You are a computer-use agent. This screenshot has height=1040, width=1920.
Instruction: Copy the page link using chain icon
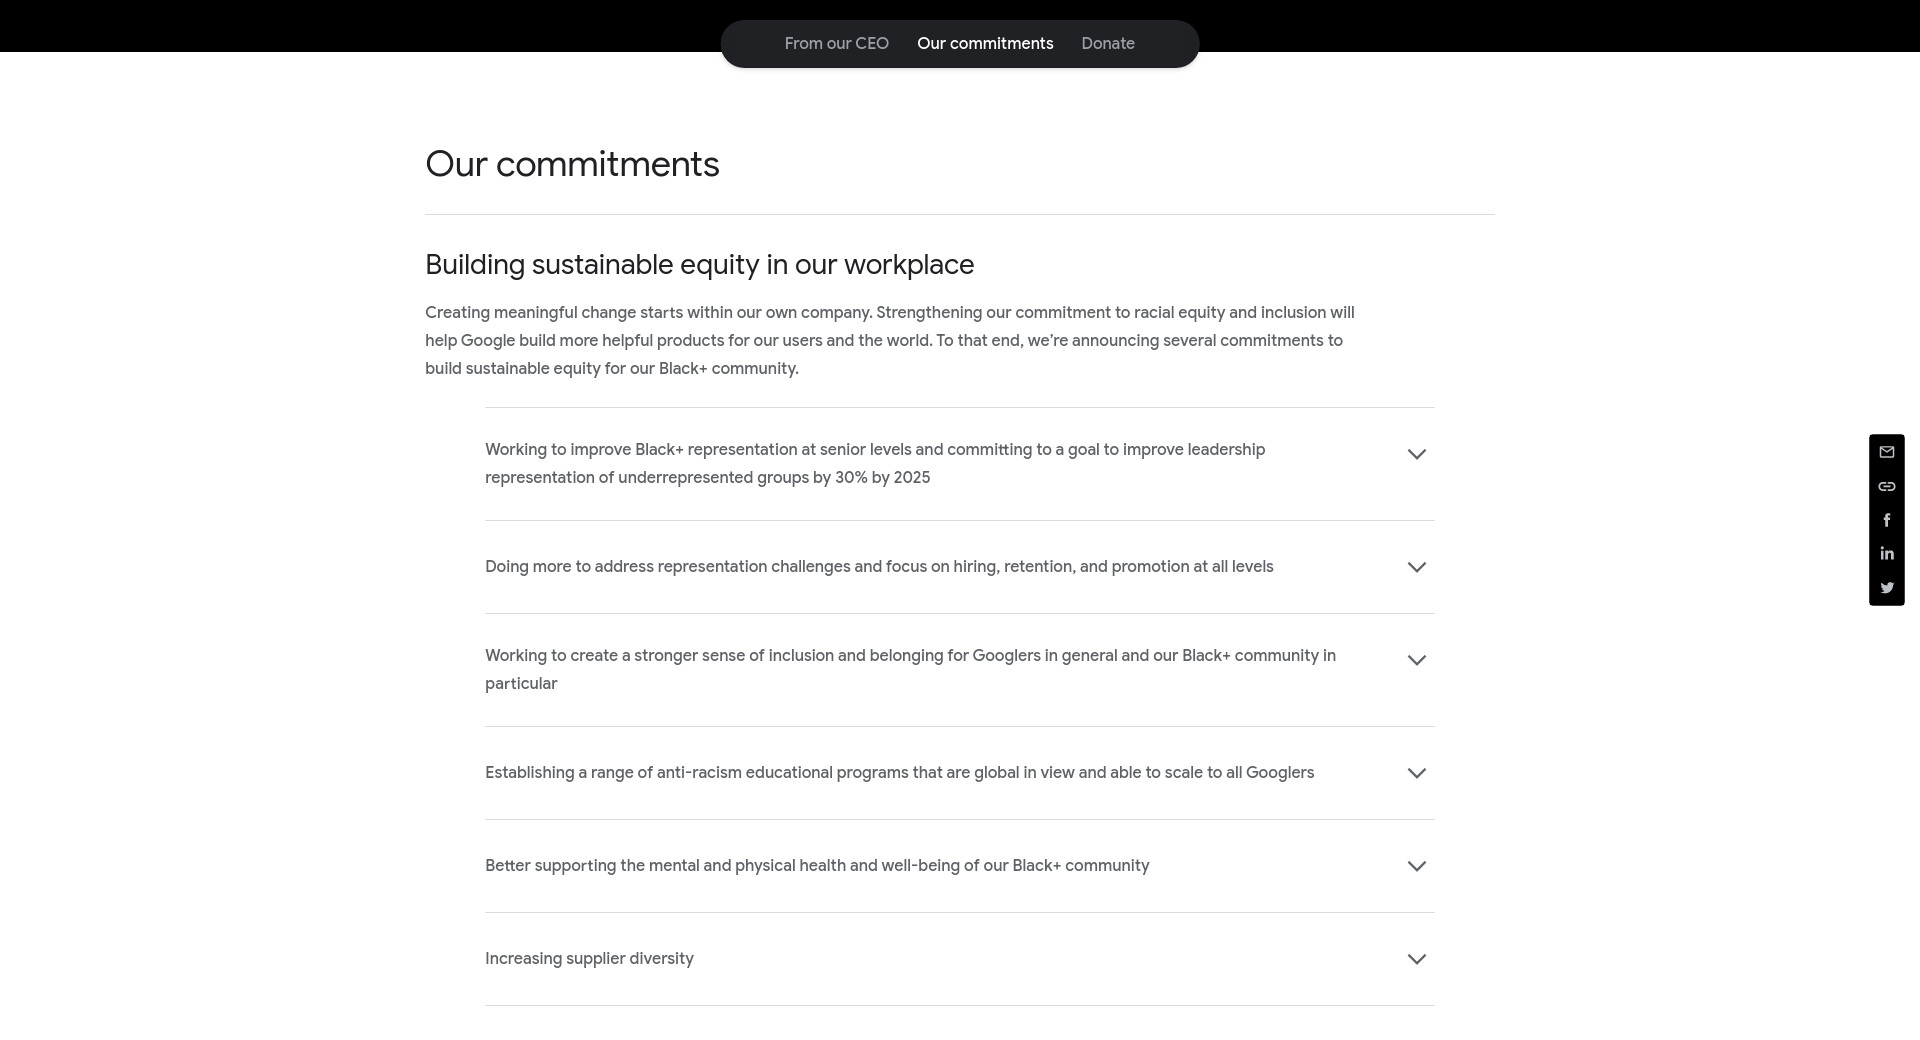[x=1887, y=486]
